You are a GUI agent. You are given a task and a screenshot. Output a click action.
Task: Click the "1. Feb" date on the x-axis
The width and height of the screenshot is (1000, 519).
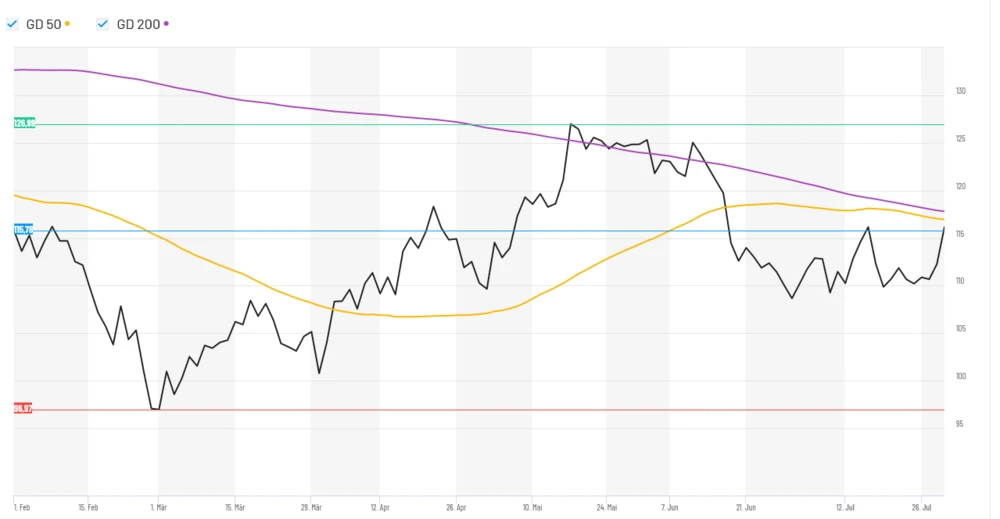(x=22, y=506)
